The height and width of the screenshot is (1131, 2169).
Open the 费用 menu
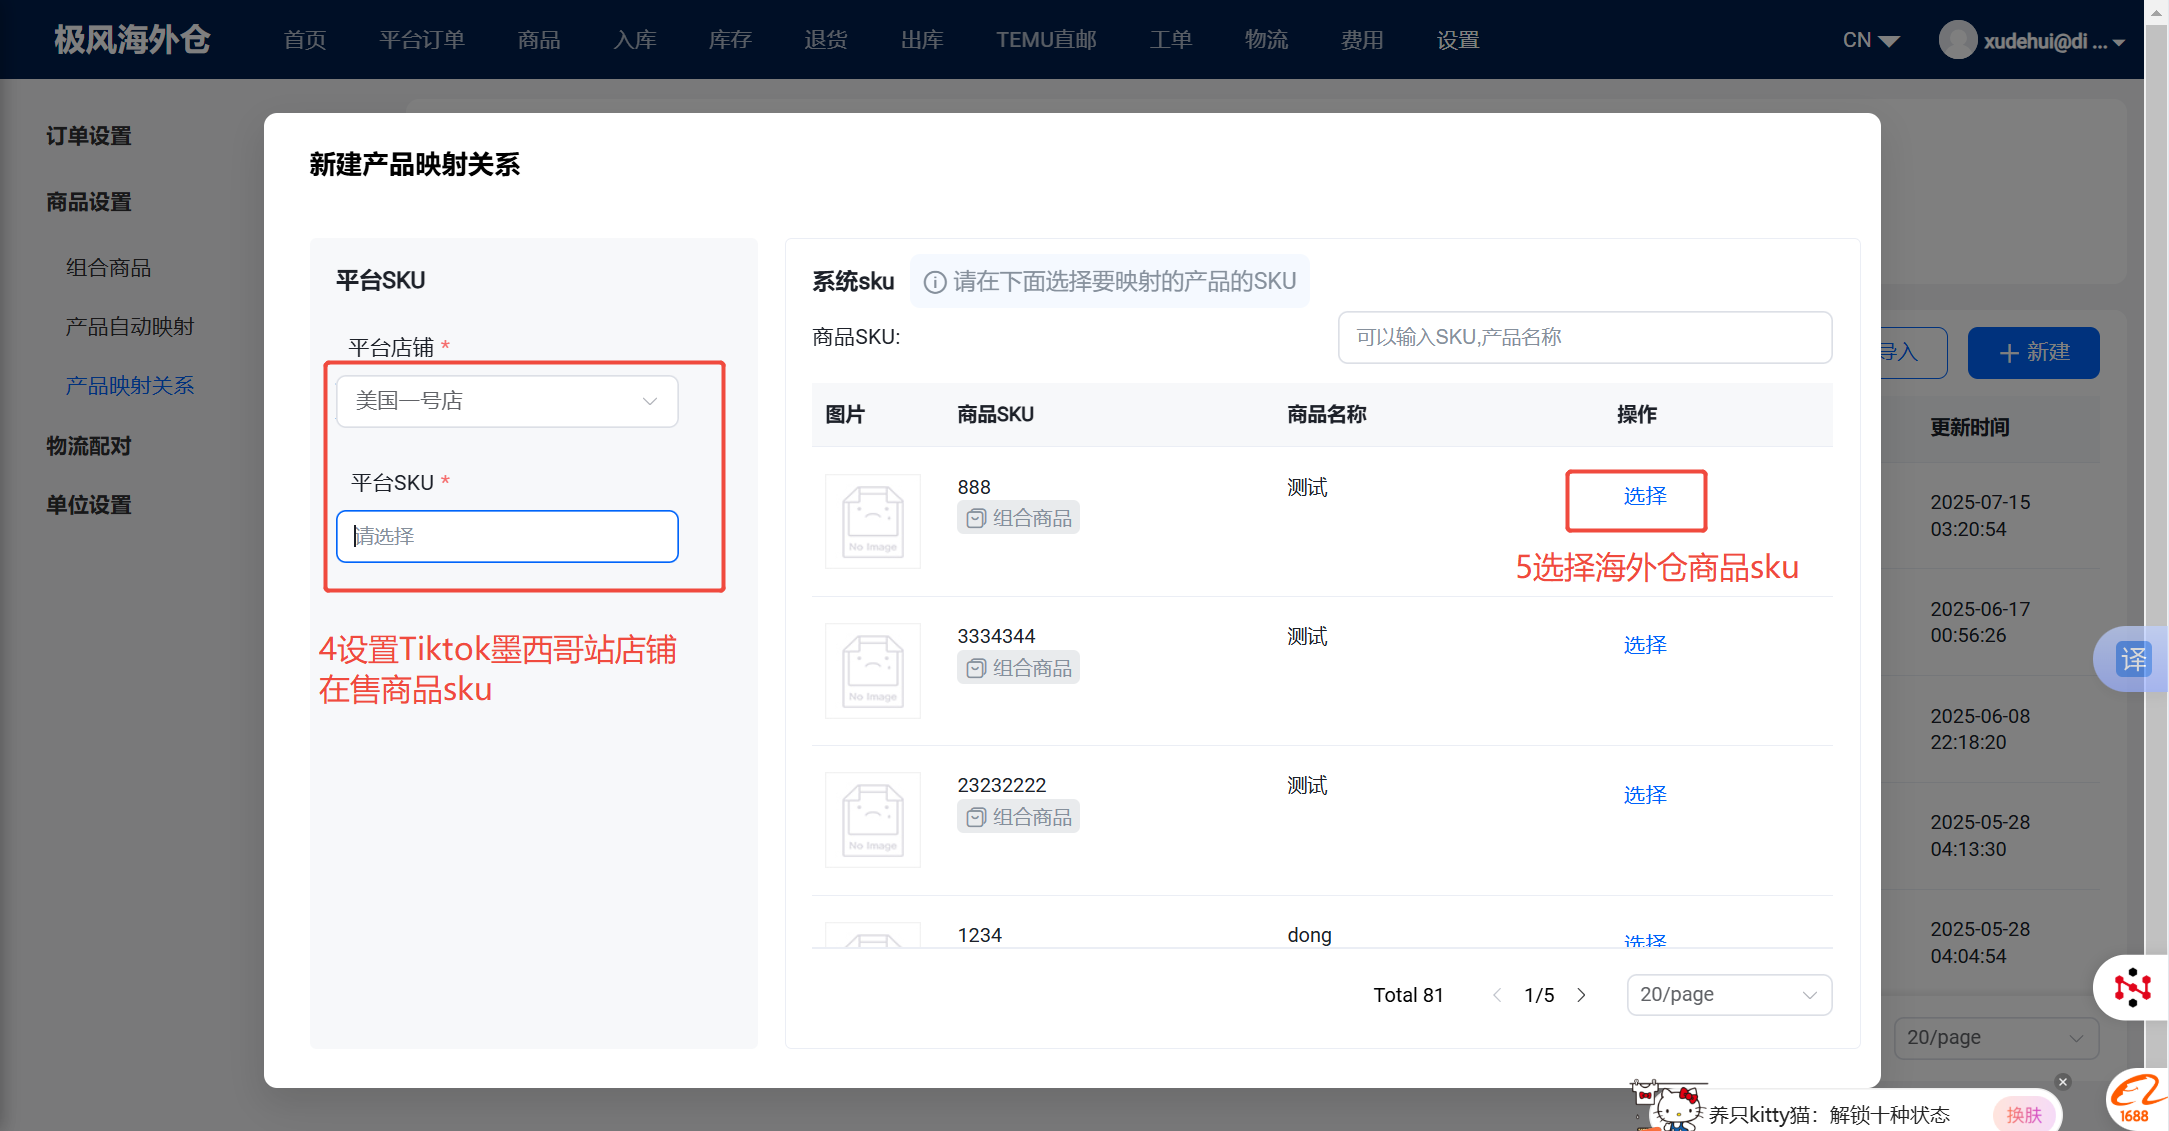[1362, 40]
